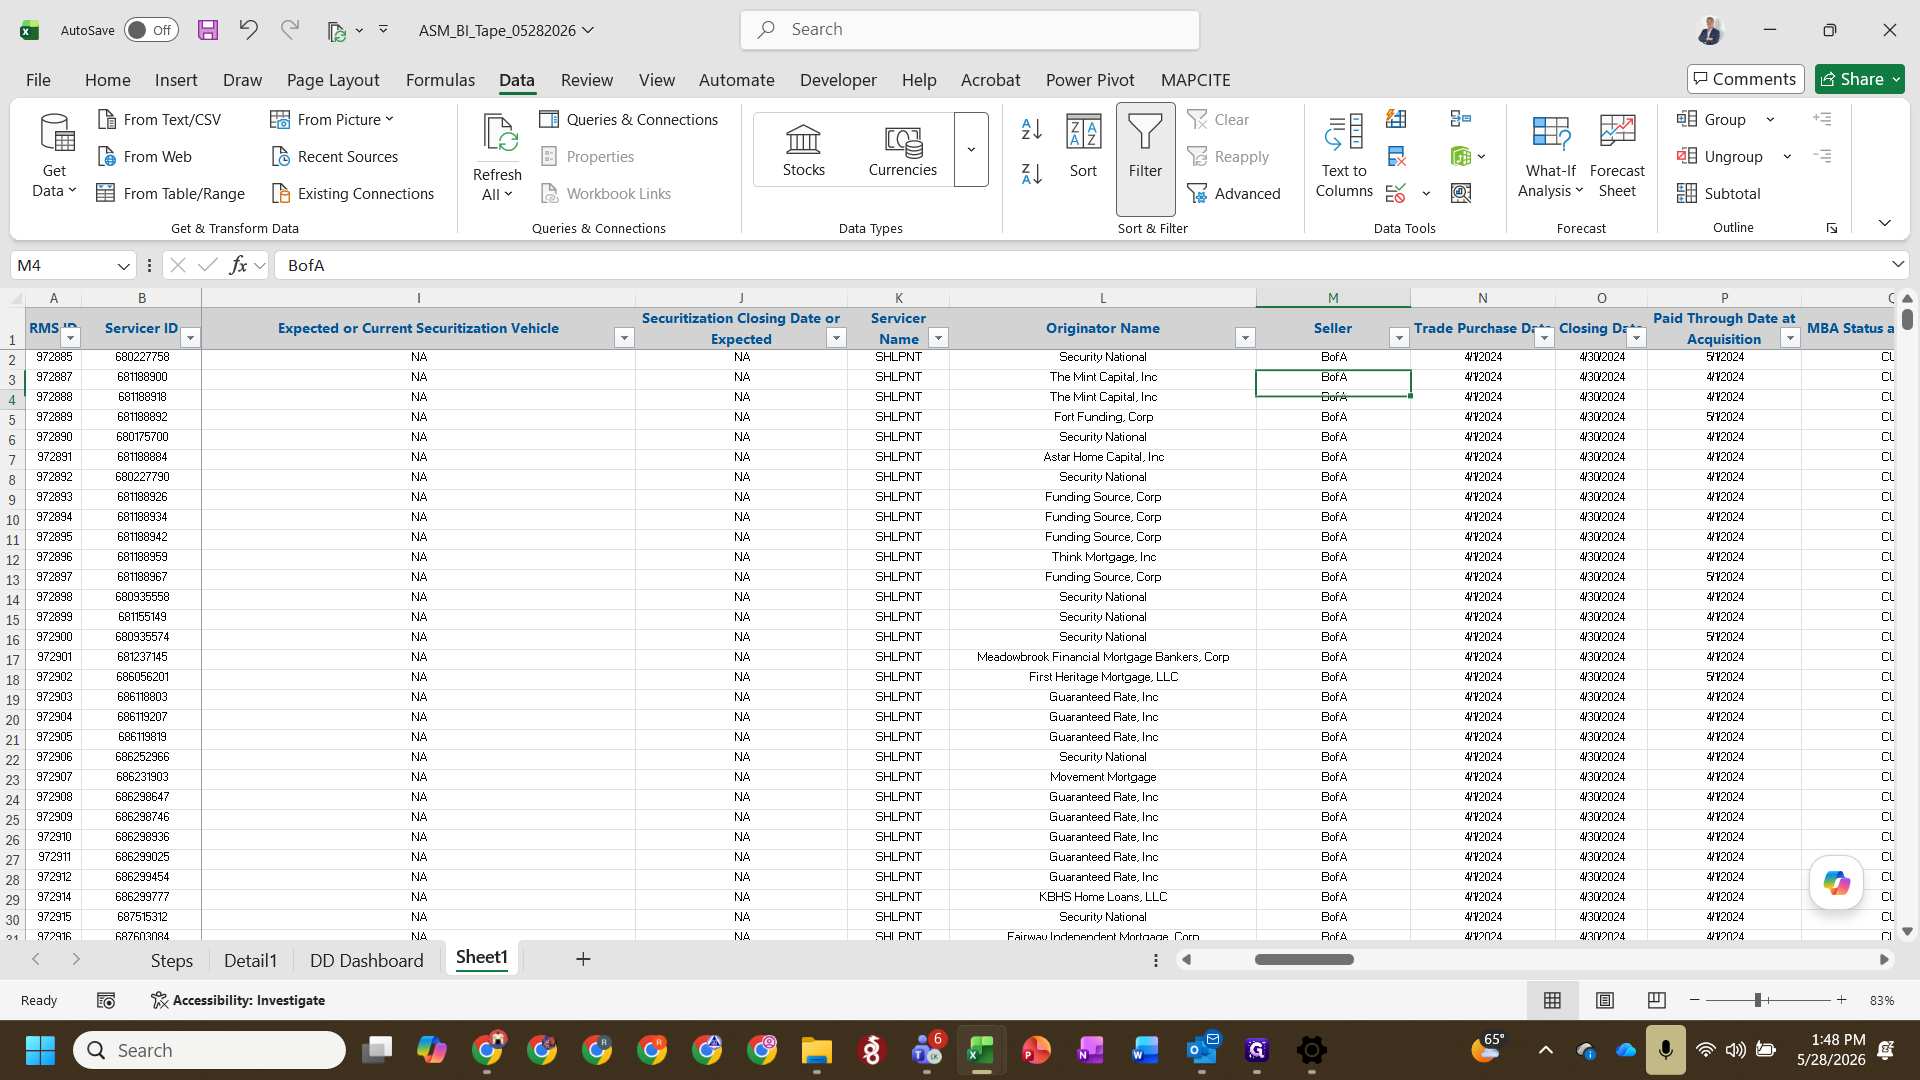Screen dimensions: 1920x1080
Task: Switch to DD Dashboard sheet tab
Action: point(366,961)
